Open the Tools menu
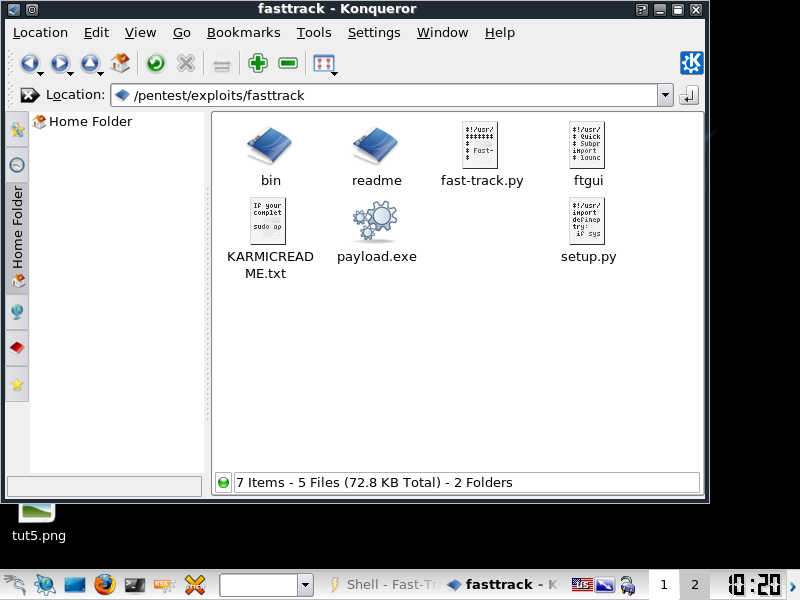This screenshot has width=800, height=600. (314, 33)
